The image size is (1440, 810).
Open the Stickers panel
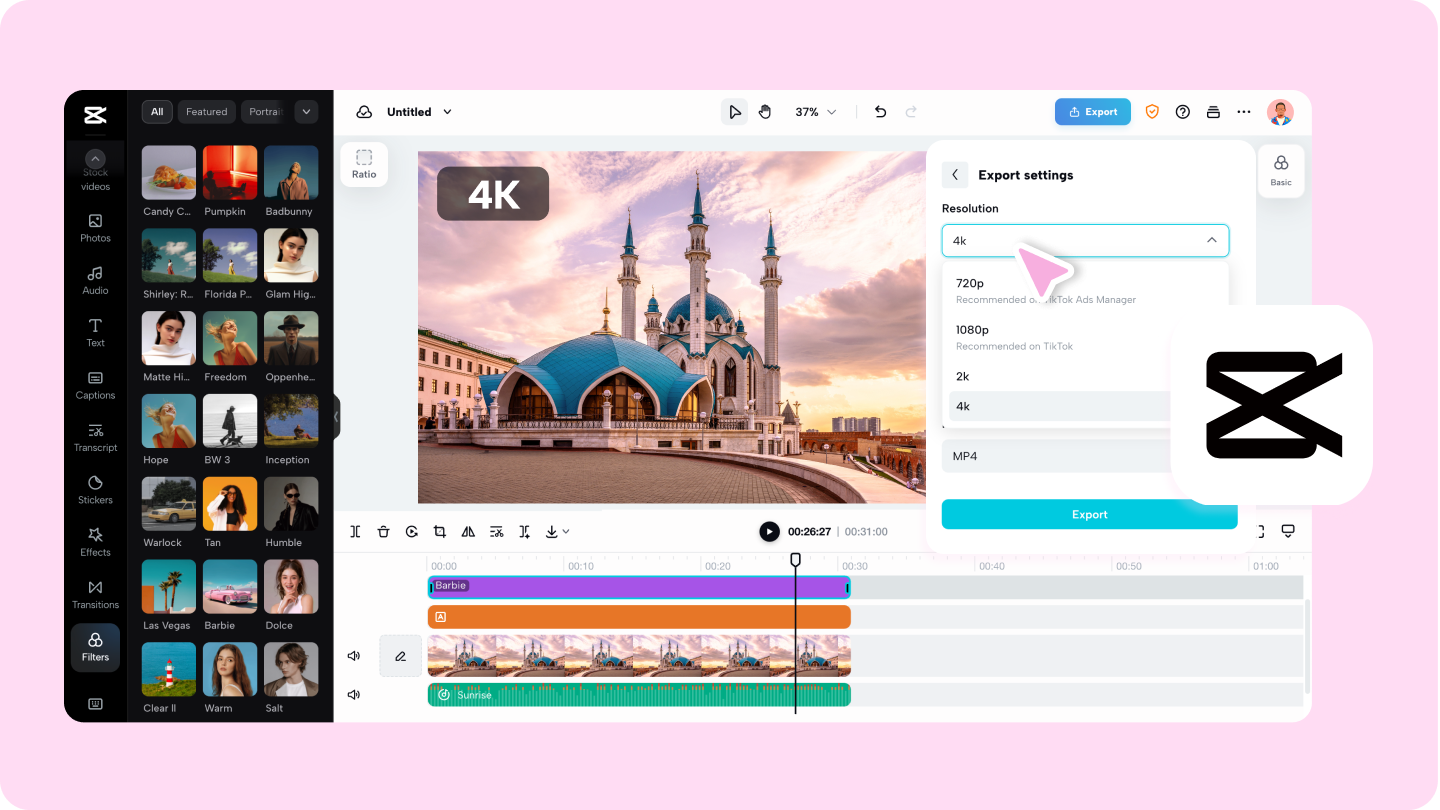95,490
